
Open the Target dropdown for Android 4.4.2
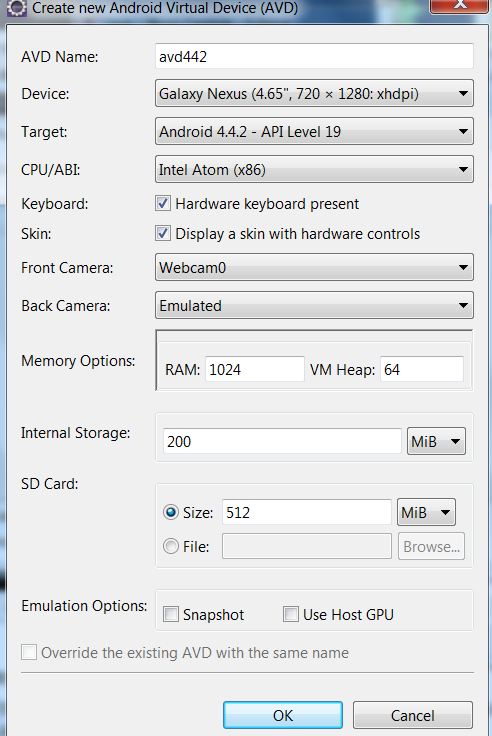pos(314,131)
